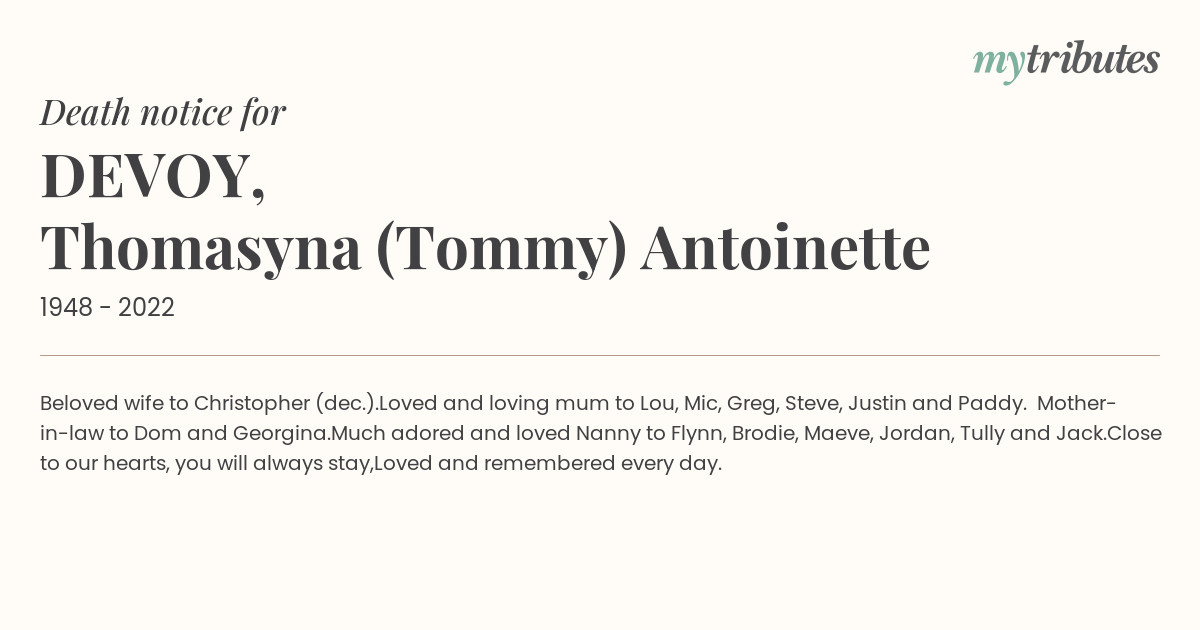
Task: Click the green 'my' part of the logo
Action: 998,65
